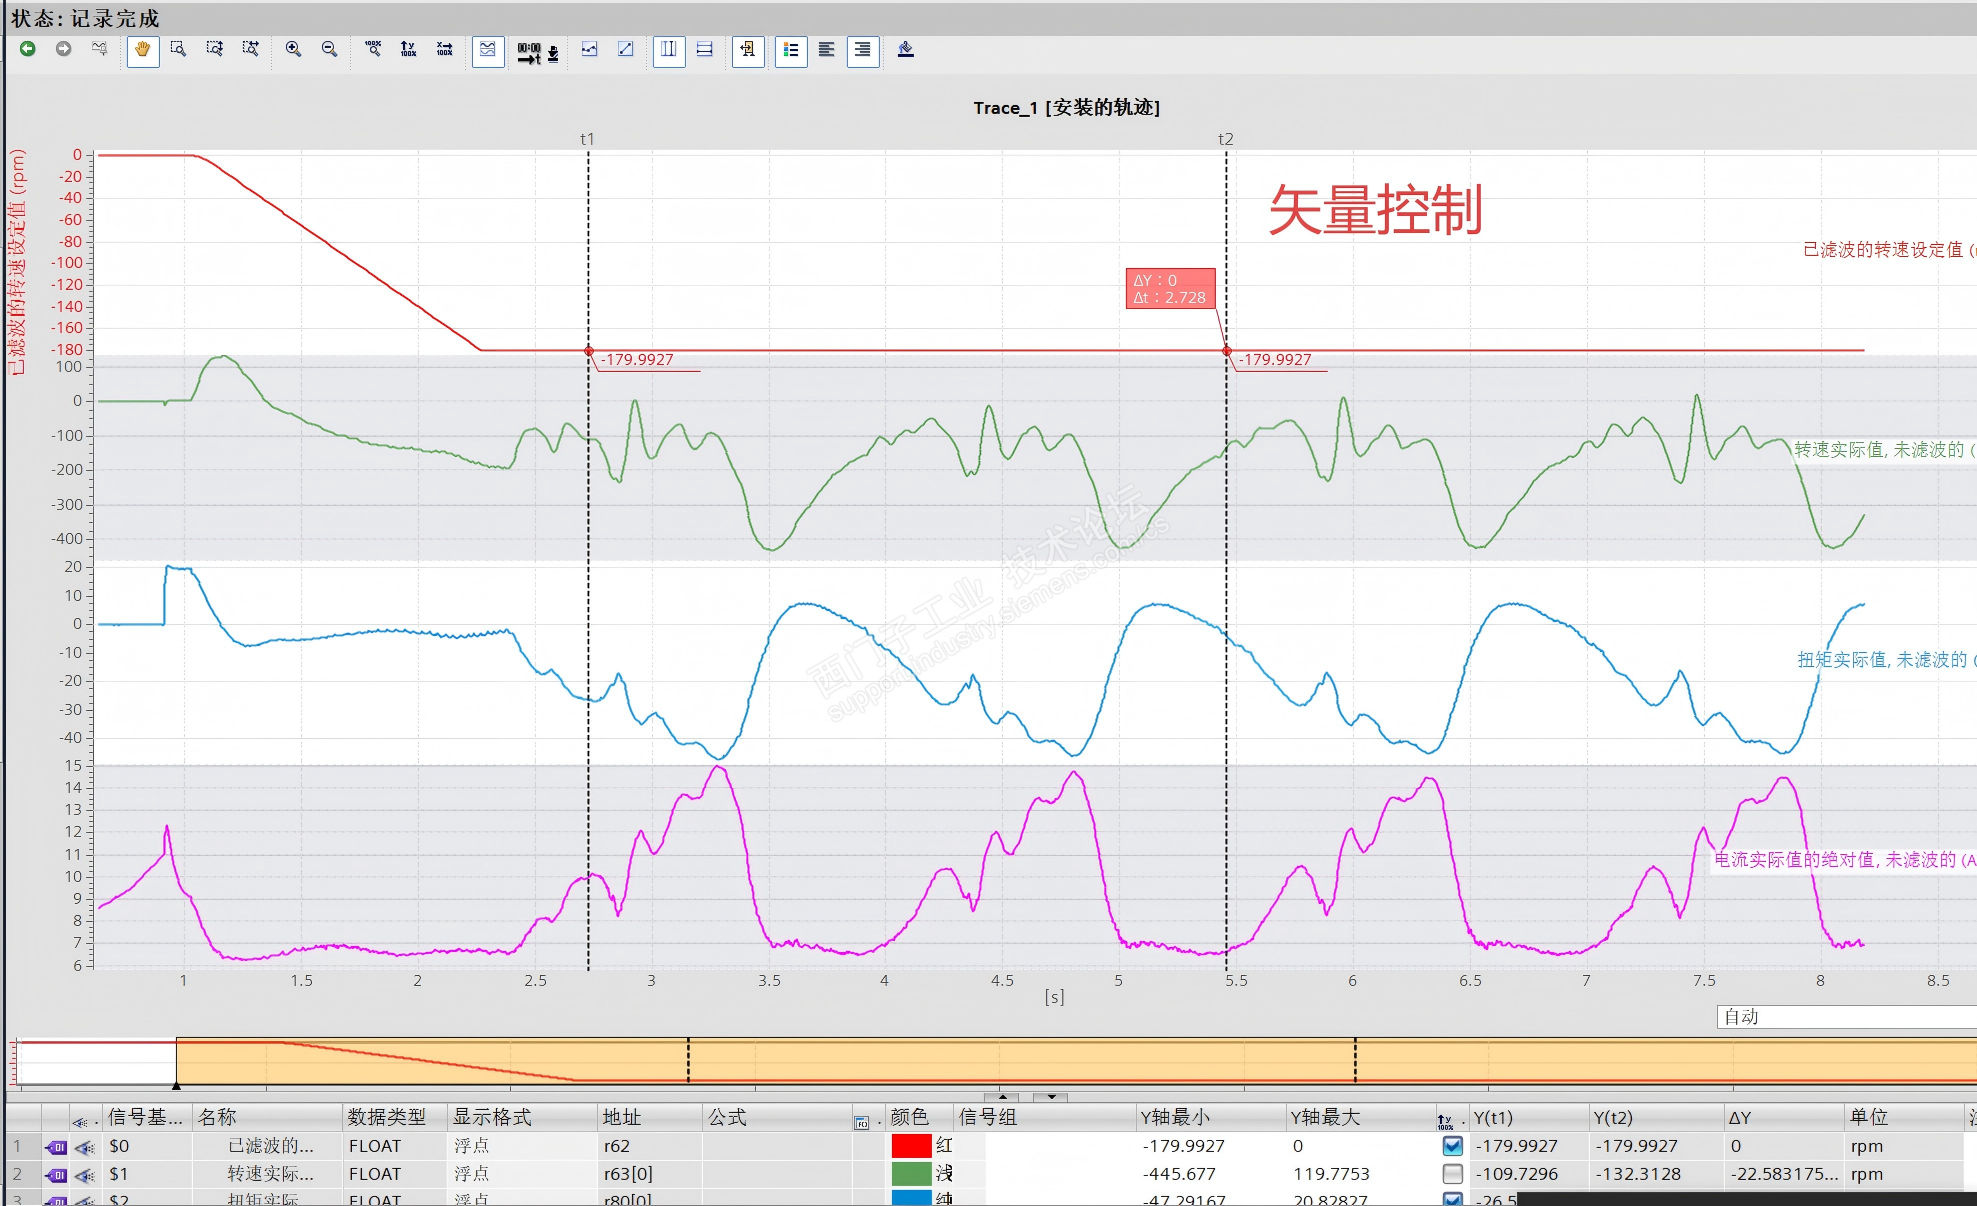The height and width of the screenshot is (1206, 1977).
Task: Click the X-axis 100% scale icon
Action: coord(445,49)
